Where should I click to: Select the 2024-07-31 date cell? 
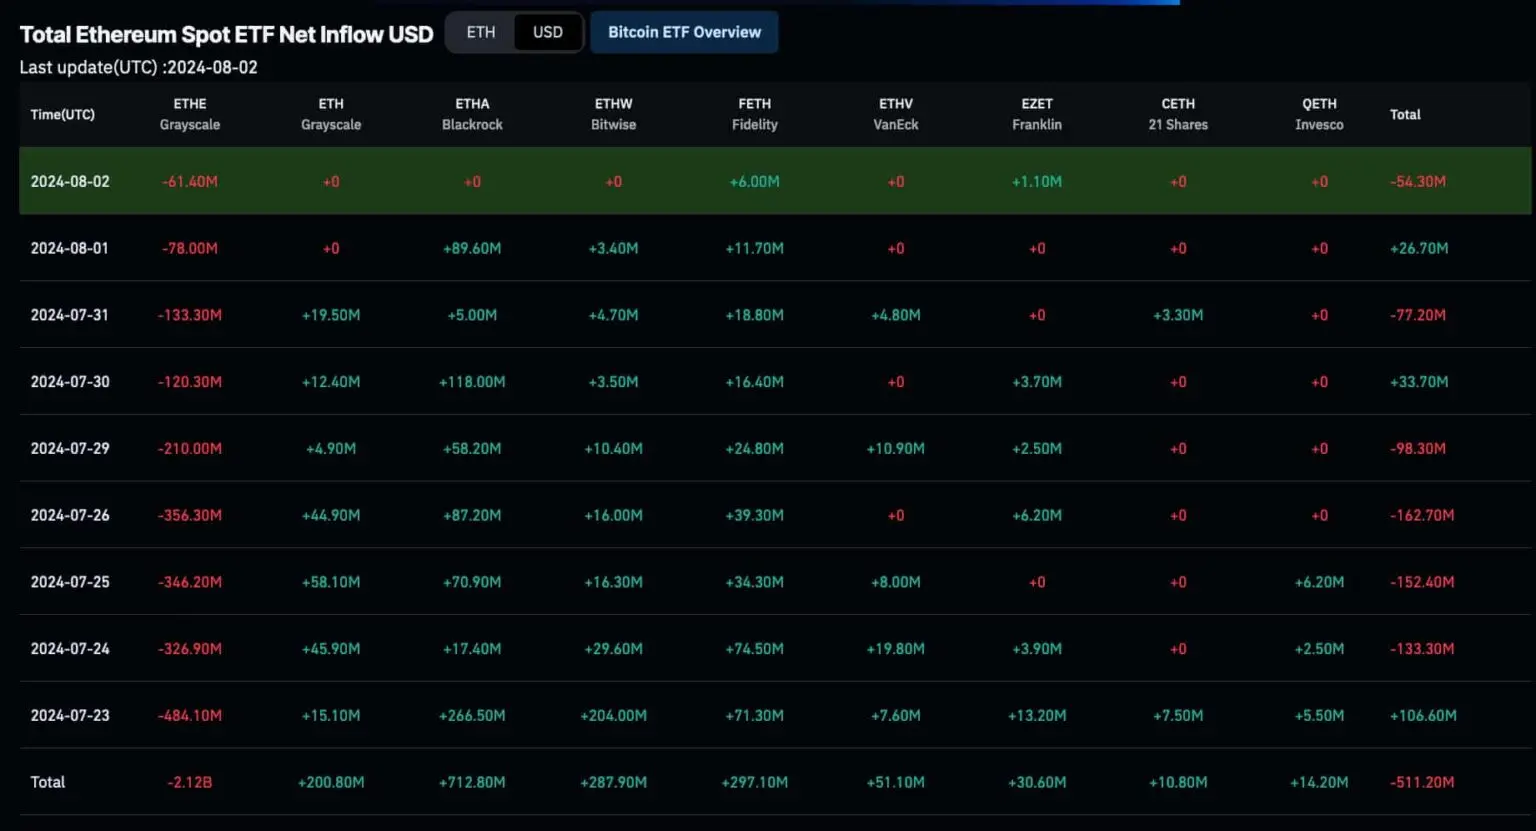(70, 315)
